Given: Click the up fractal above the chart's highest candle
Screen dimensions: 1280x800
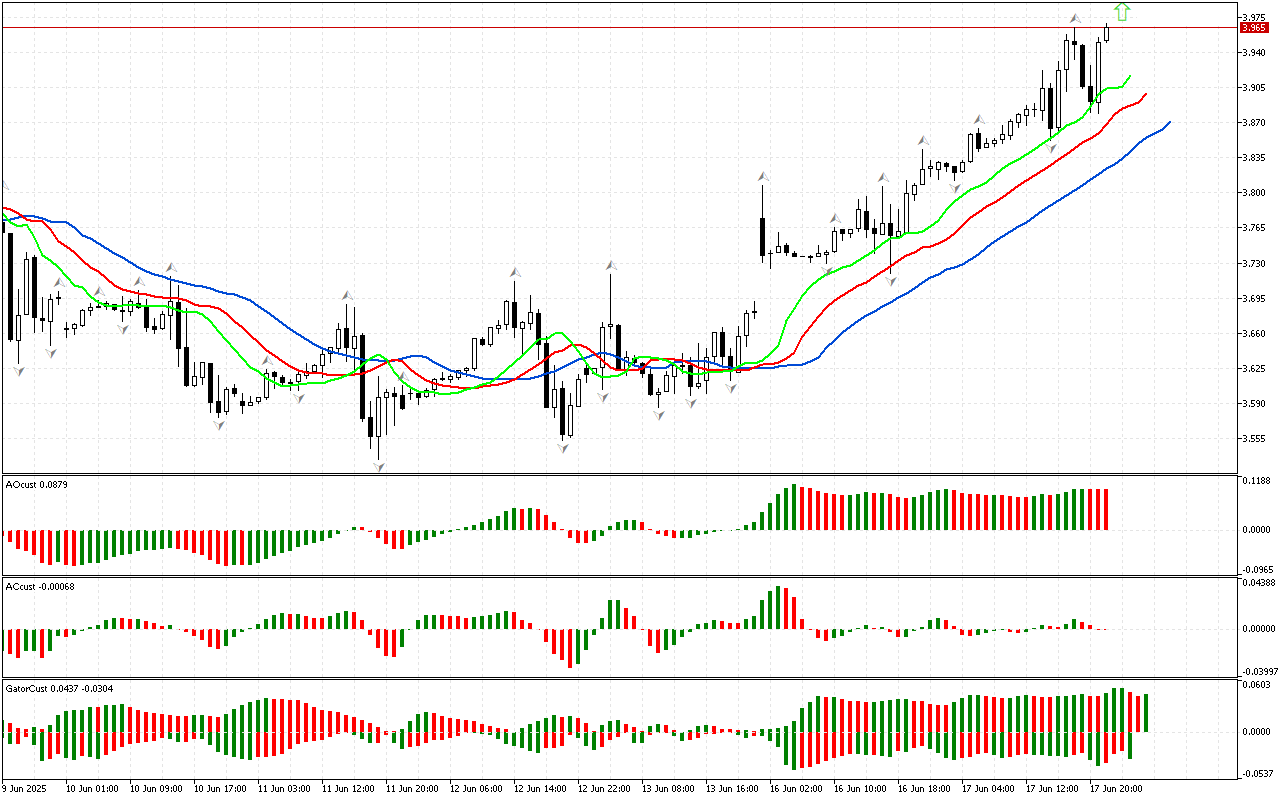Looking at the screenshot, I should [x=1074, y=19].
